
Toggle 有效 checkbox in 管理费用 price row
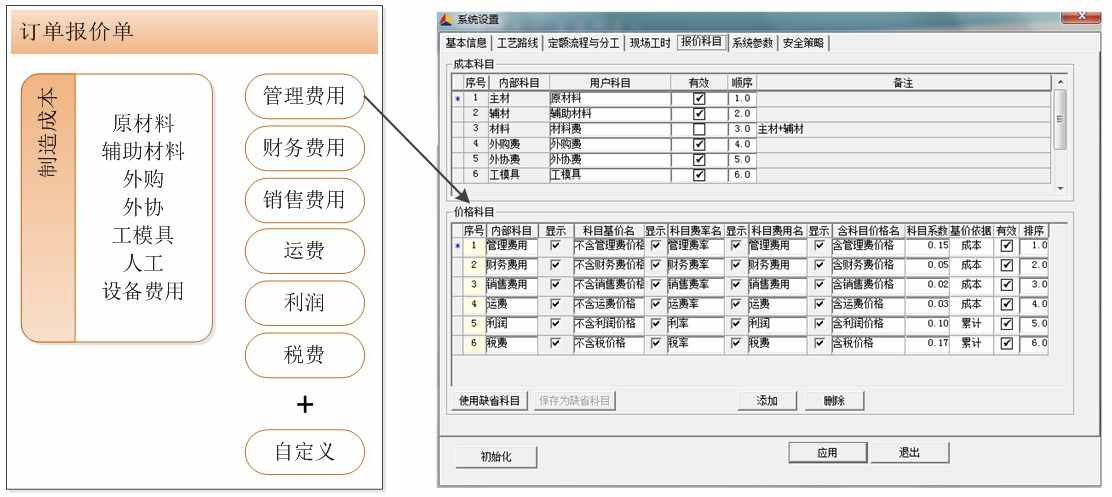click(x=1006, y=246)
